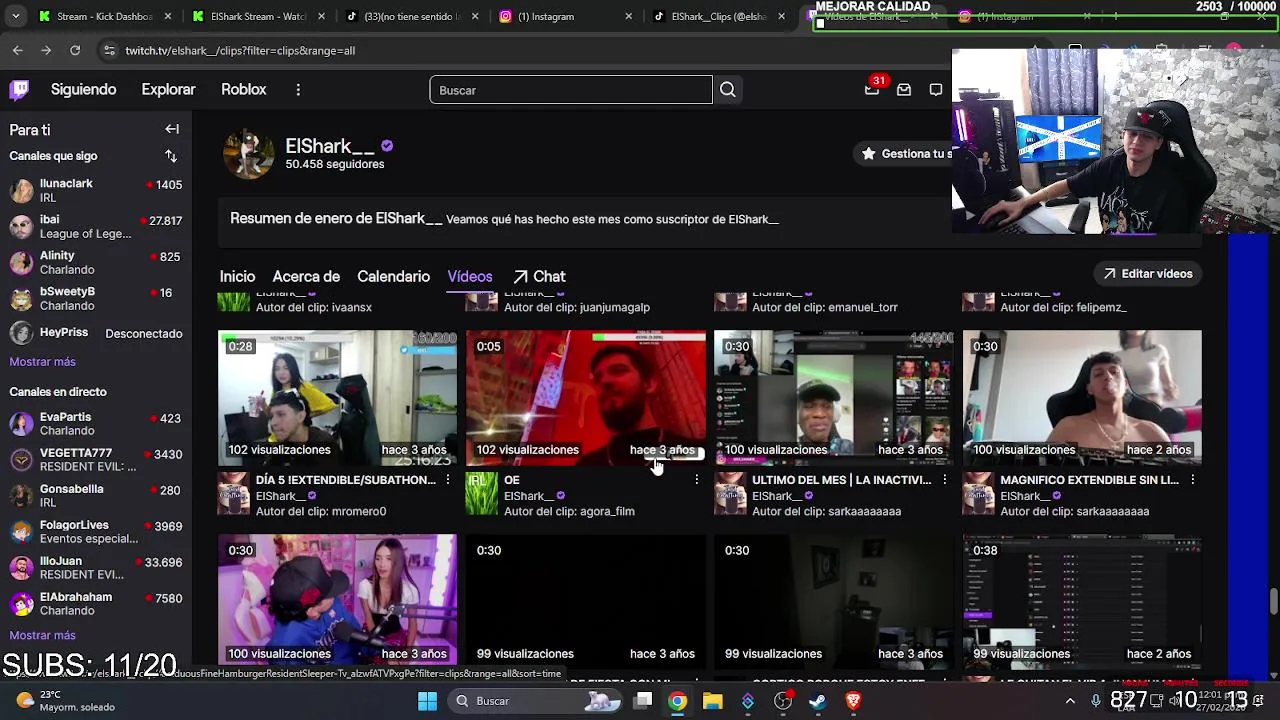1280x720 pixels.
Task: Click Roblox in top navigation
Action: 243,90
